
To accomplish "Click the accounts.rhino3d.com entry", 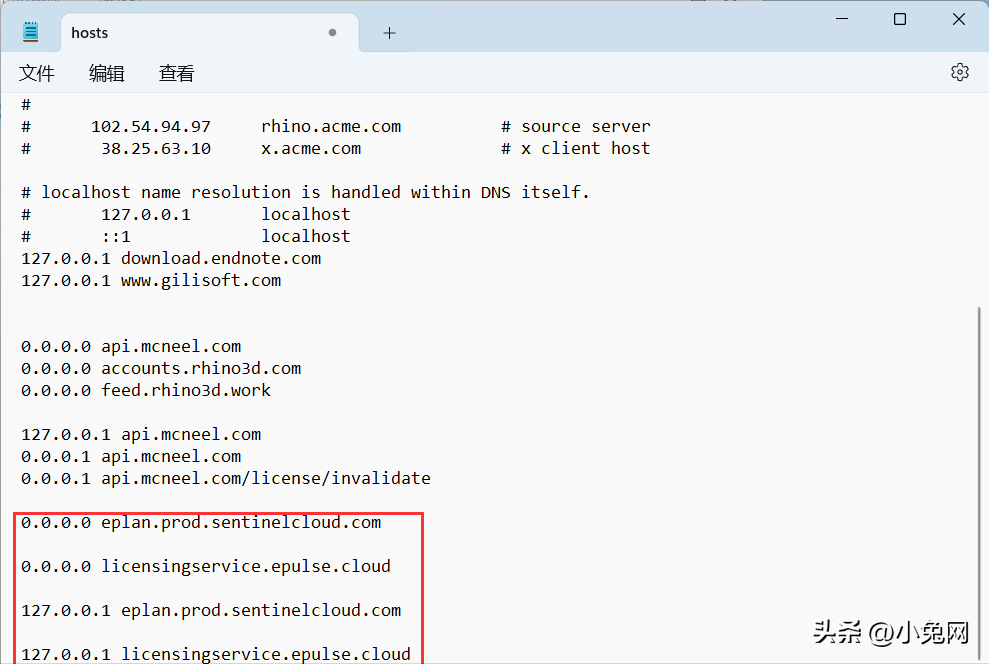I will click(200, 368).
